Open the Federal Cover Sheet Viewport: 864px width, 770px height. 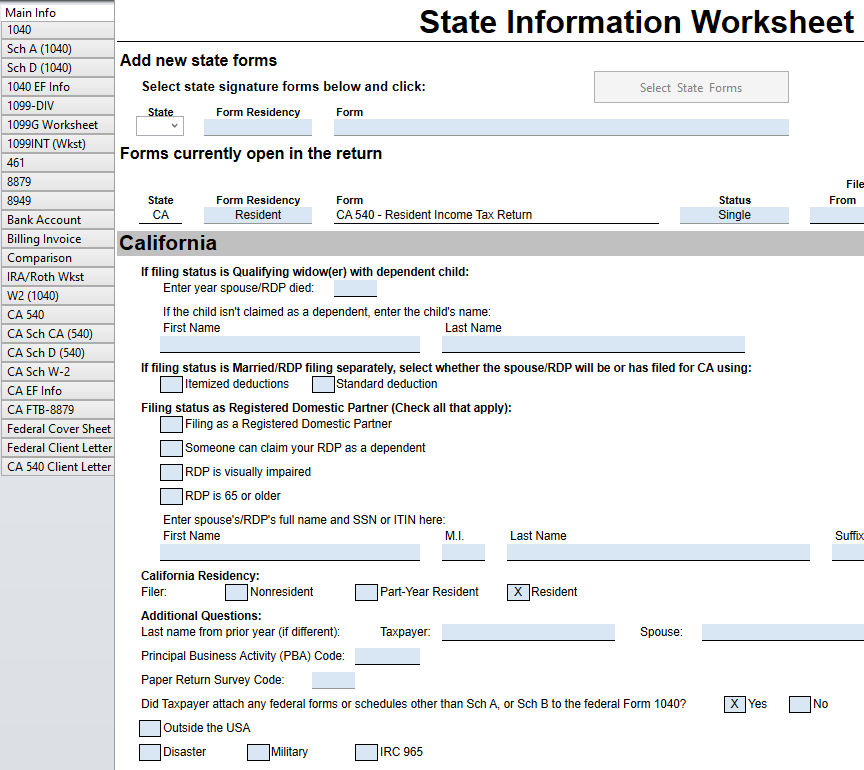click(57, 429)
